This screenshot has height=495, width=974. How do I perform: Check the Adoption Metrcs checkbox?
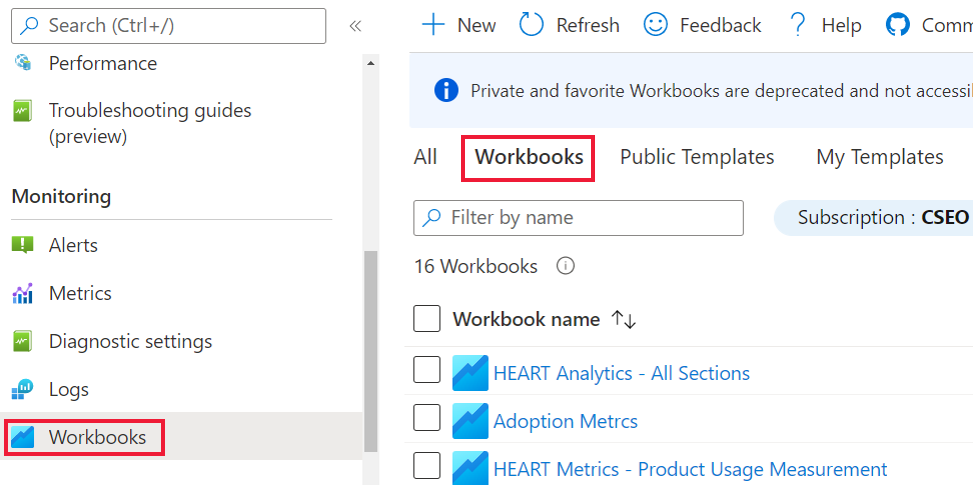coord(427,419)
